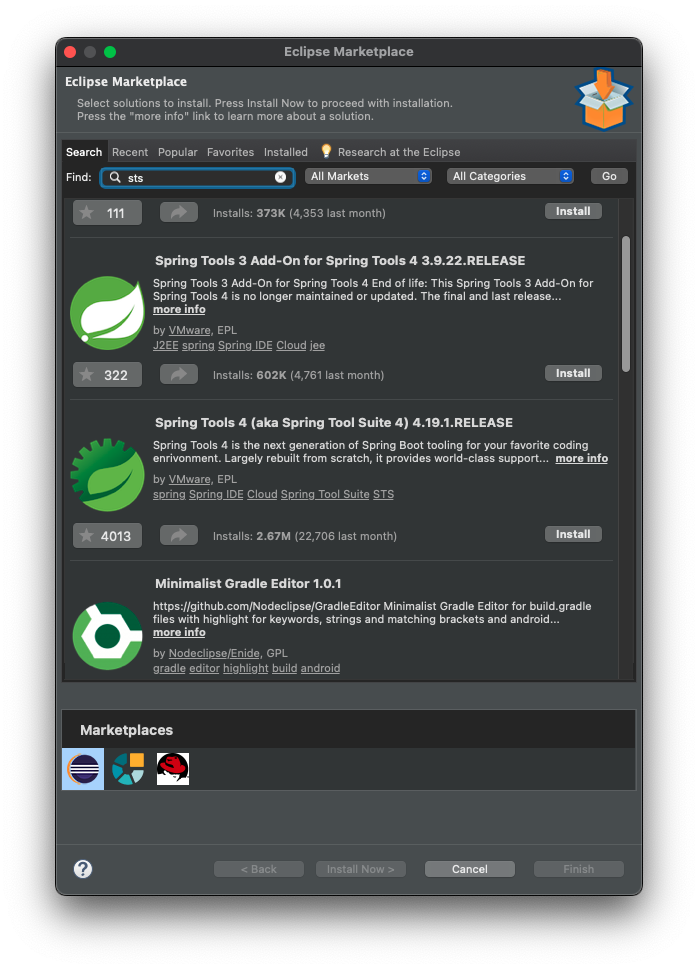Viewport: 698px width, 969px height.
Task: Click the Spring Tools 4 gear-leaf logo
Action: point(108,475)
